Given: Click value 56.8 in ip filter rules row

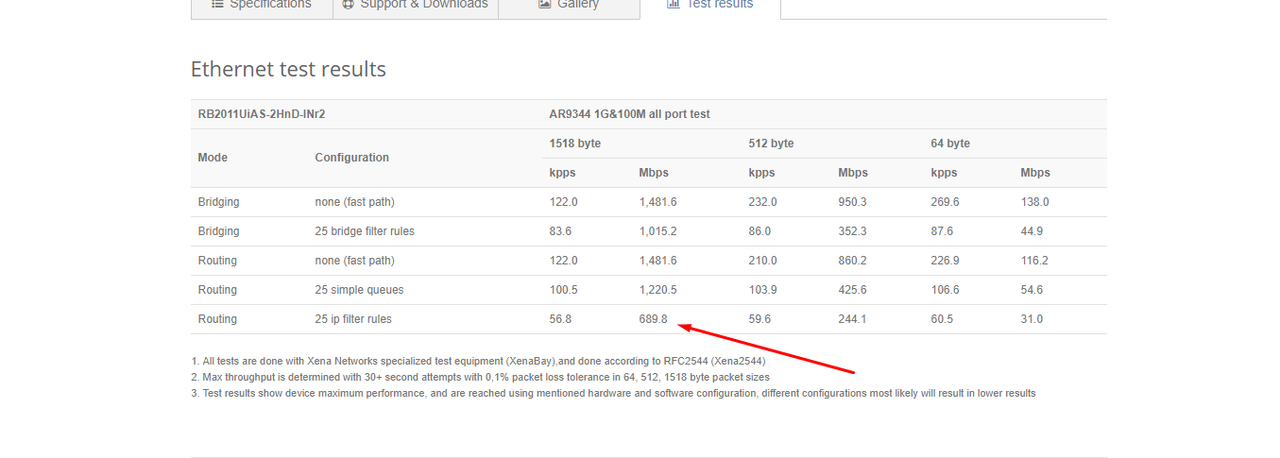Looking at the screenshot, I should click(x=560, y=319).
